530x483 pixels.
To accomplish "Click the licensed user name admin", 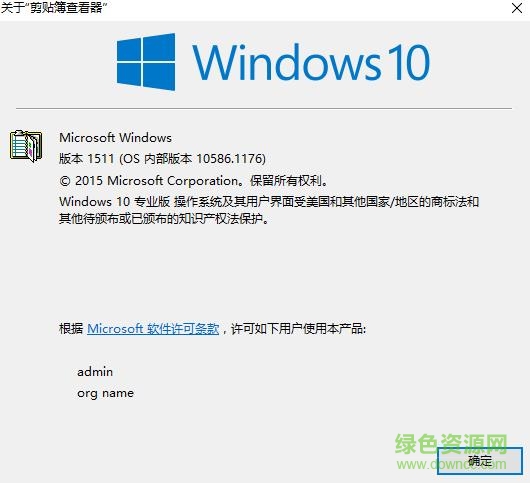I will 95,372.
